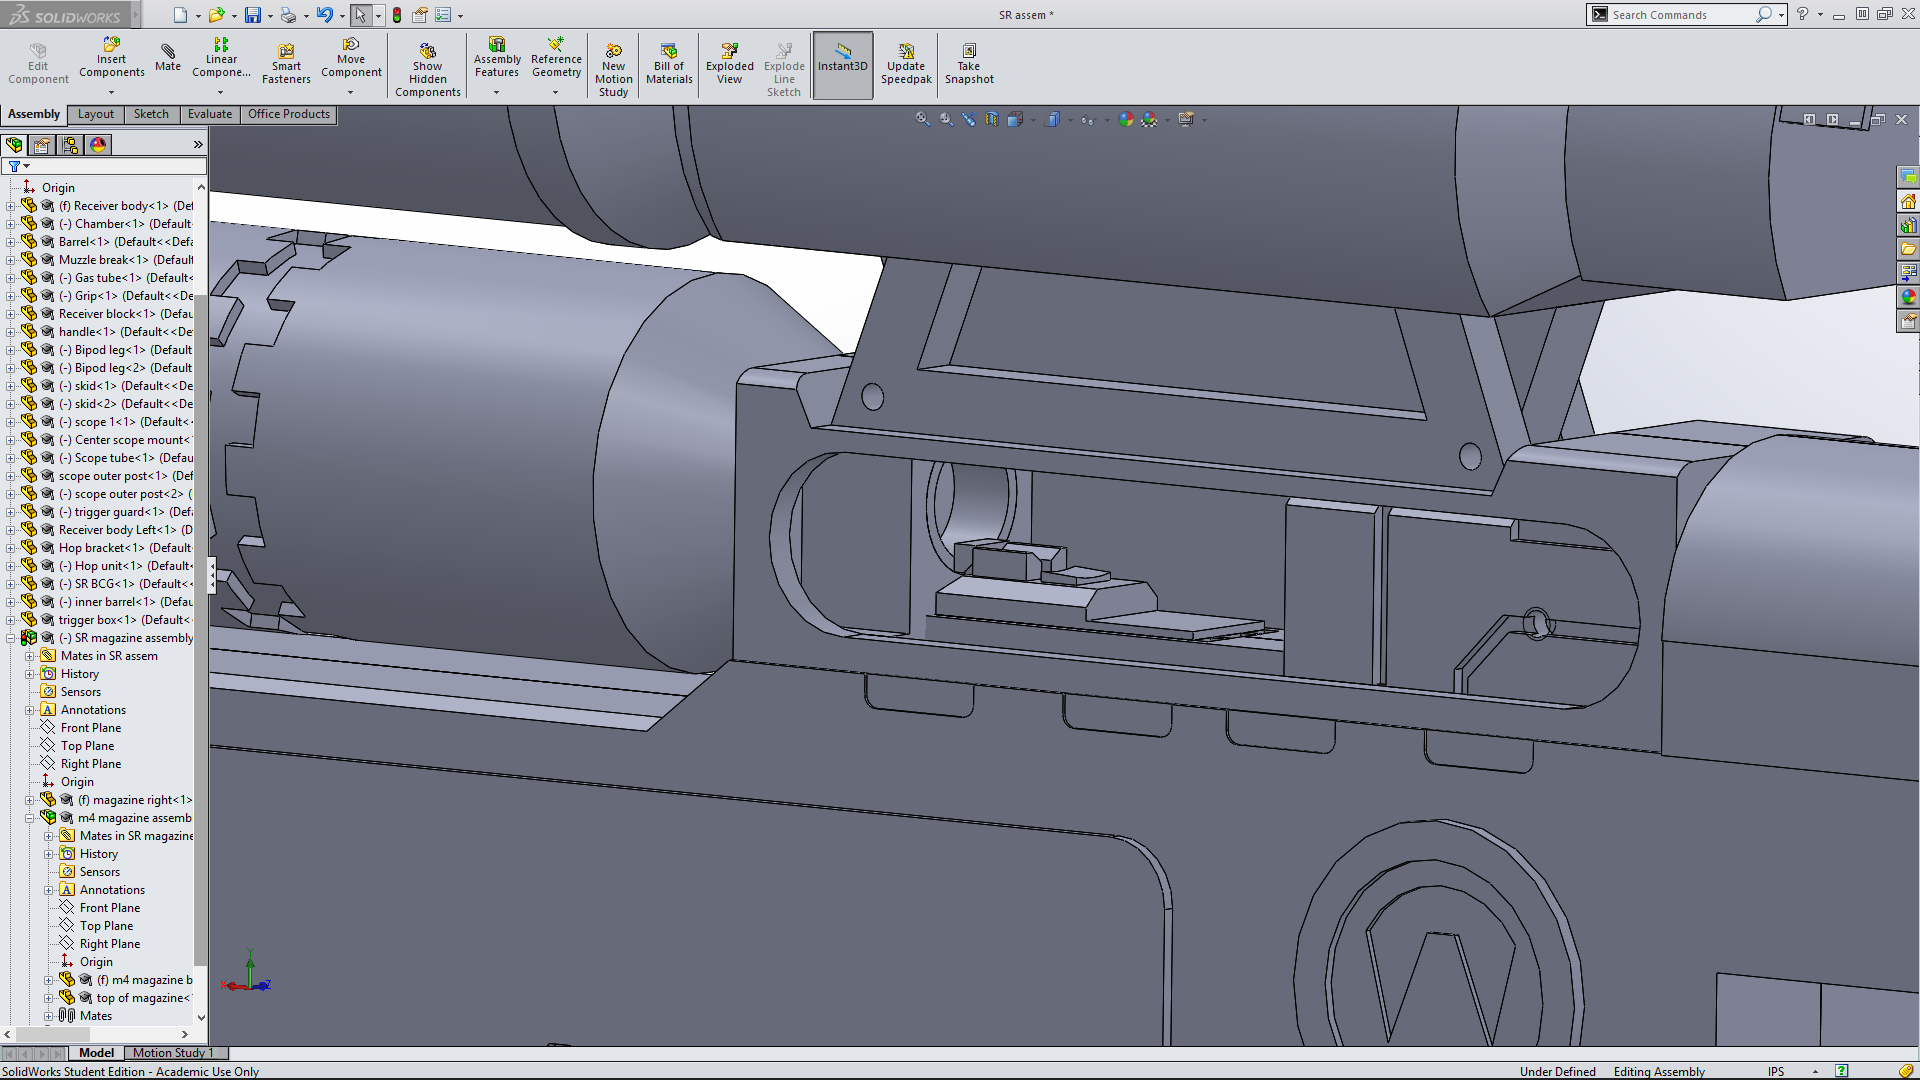Open Move Component dropdown arrow
Viewport: 1920px width, 1080px height.
click(x=351, y=92)
